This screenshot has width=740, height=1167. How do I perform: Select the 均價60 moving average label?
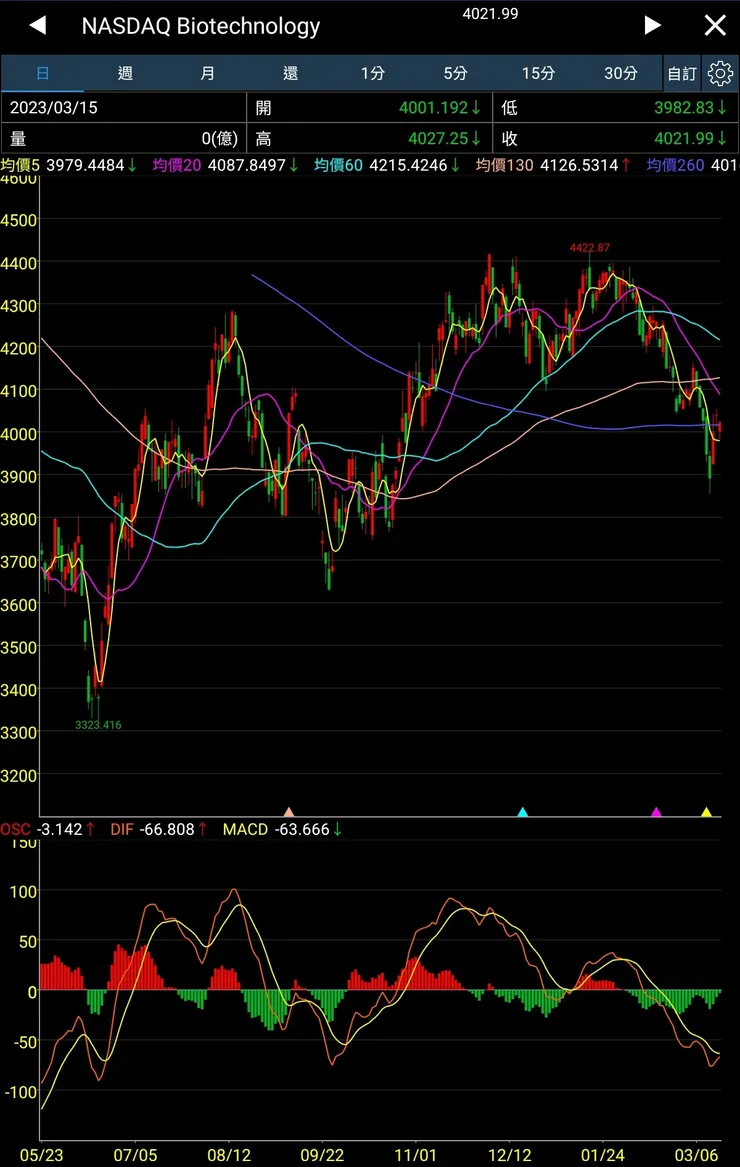point(338,164)
